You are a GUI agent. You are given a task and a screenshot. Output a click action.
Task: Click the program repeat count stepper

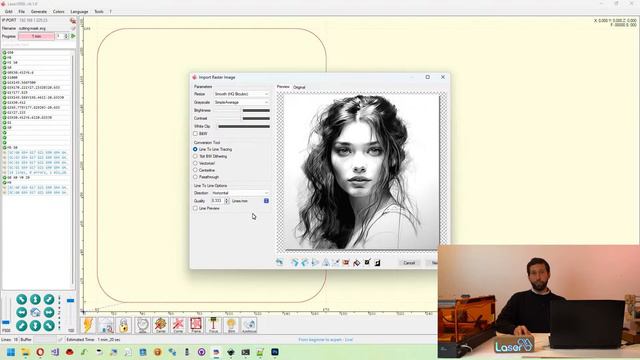pos(67,36)
